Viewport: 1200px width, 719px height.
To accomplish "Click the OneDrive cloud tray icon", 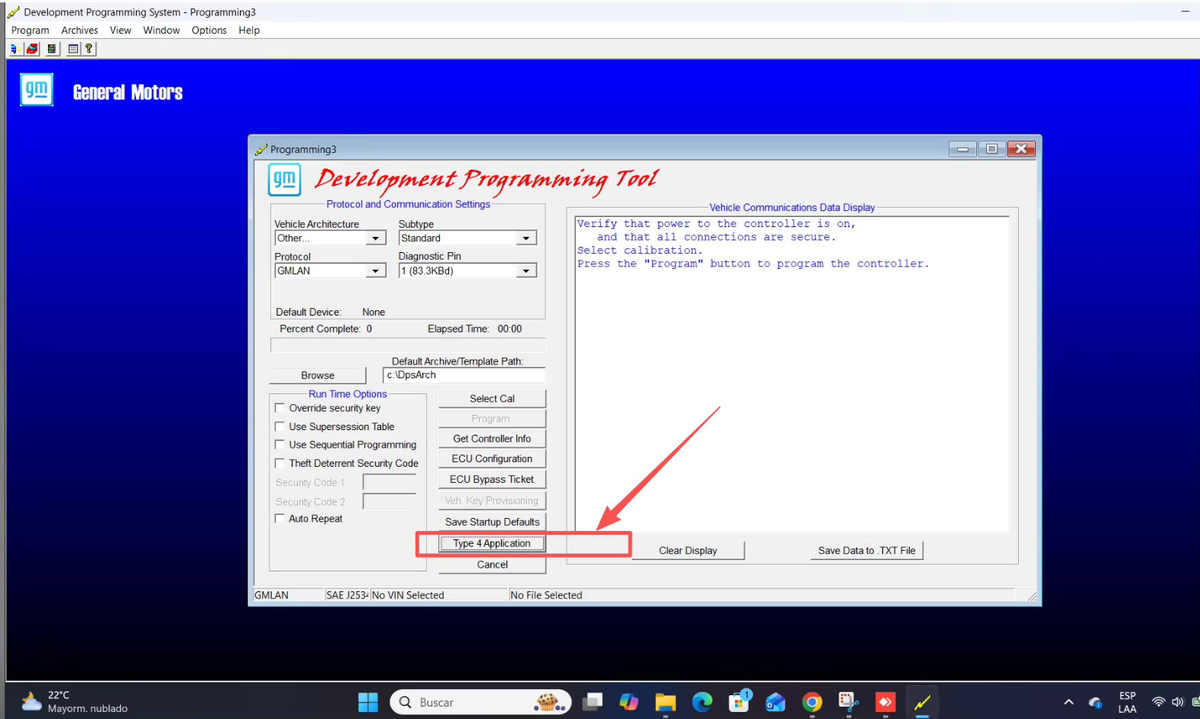I will [1096, 702].
